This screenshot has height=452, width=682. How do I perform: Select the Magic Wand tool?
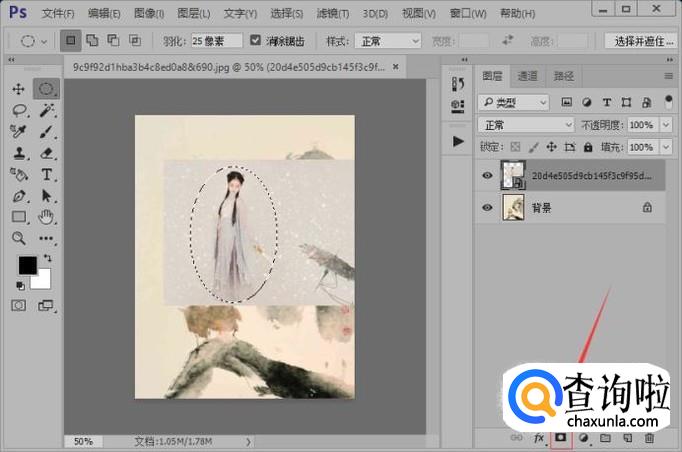click(x=46, y=110)
